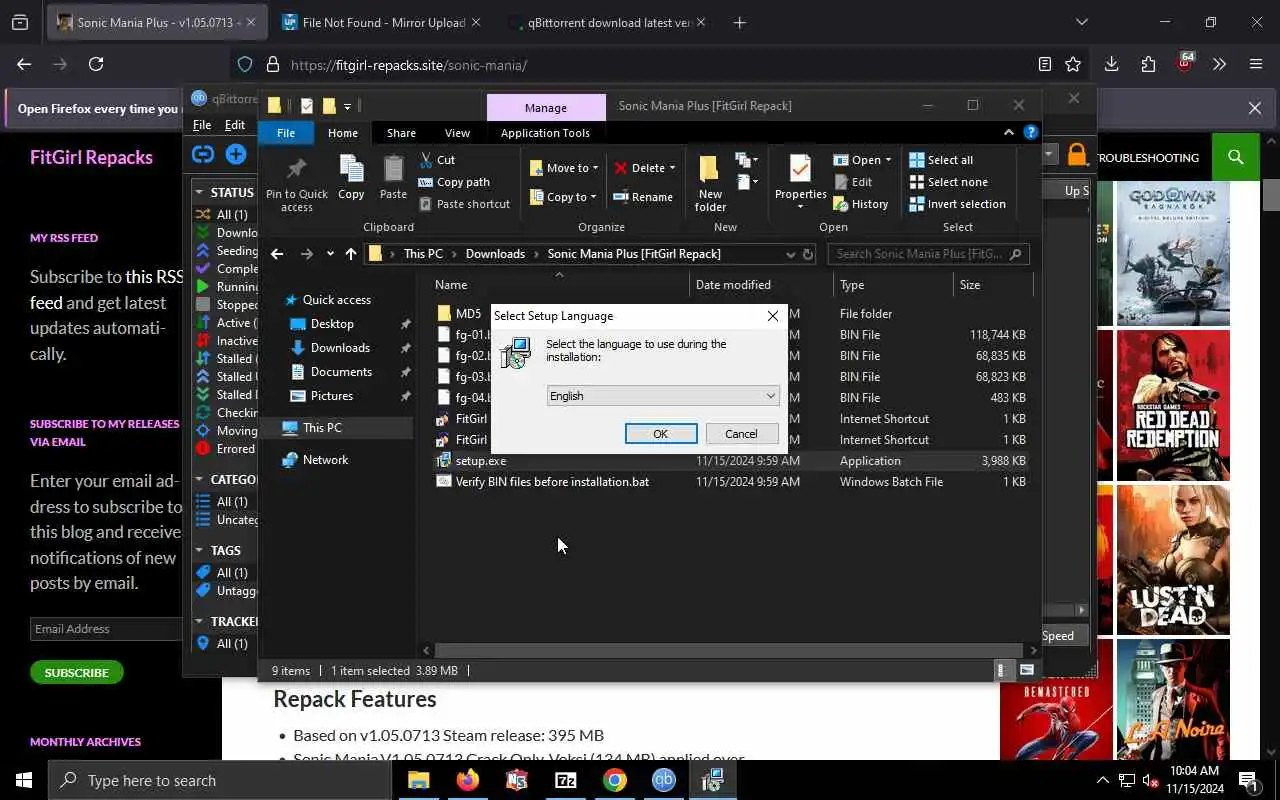Confirm language with the OK button
Screen dimensions: 1280x800
[x=661, y=434]
